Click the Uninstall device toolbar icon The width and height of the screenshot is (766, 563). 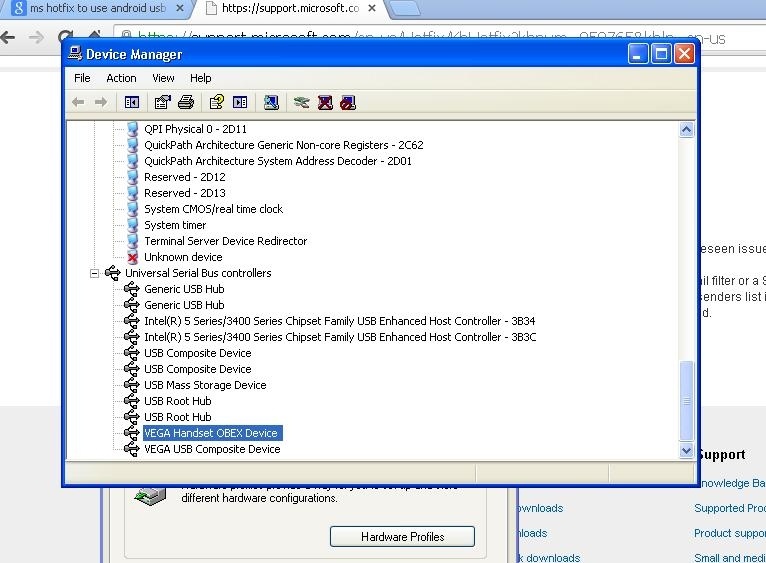click(325, 102)
